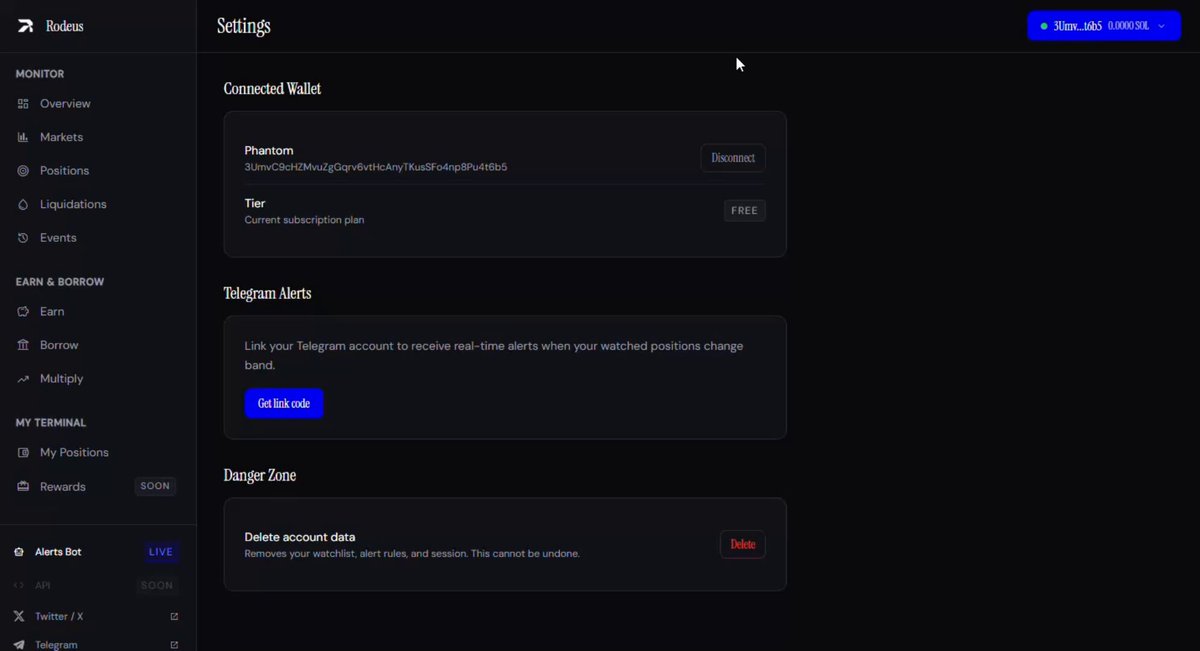Expand the 3Umv...t6b5 wallet dropdown
1200x651 pixels.
[1103, 26]
